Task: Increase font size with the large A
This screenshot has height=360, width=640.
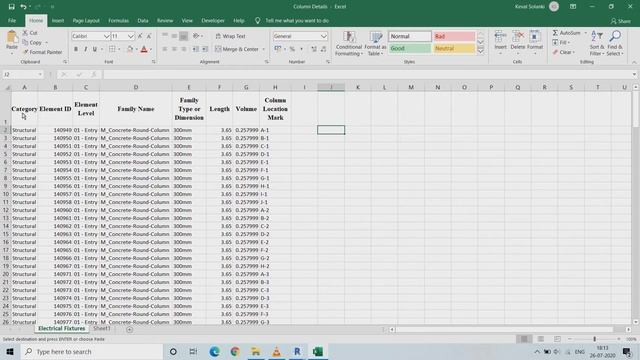Action: 140,36
